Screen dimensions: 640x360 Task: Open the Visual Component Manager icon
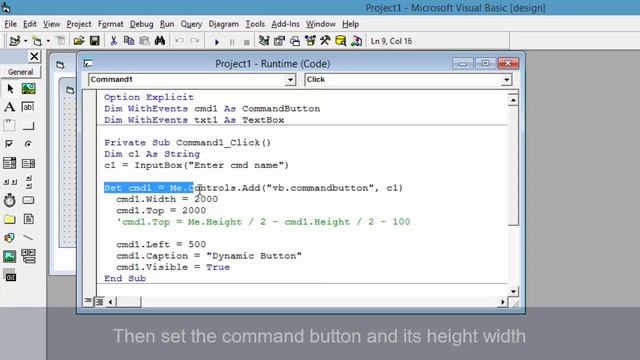(356, 41)
